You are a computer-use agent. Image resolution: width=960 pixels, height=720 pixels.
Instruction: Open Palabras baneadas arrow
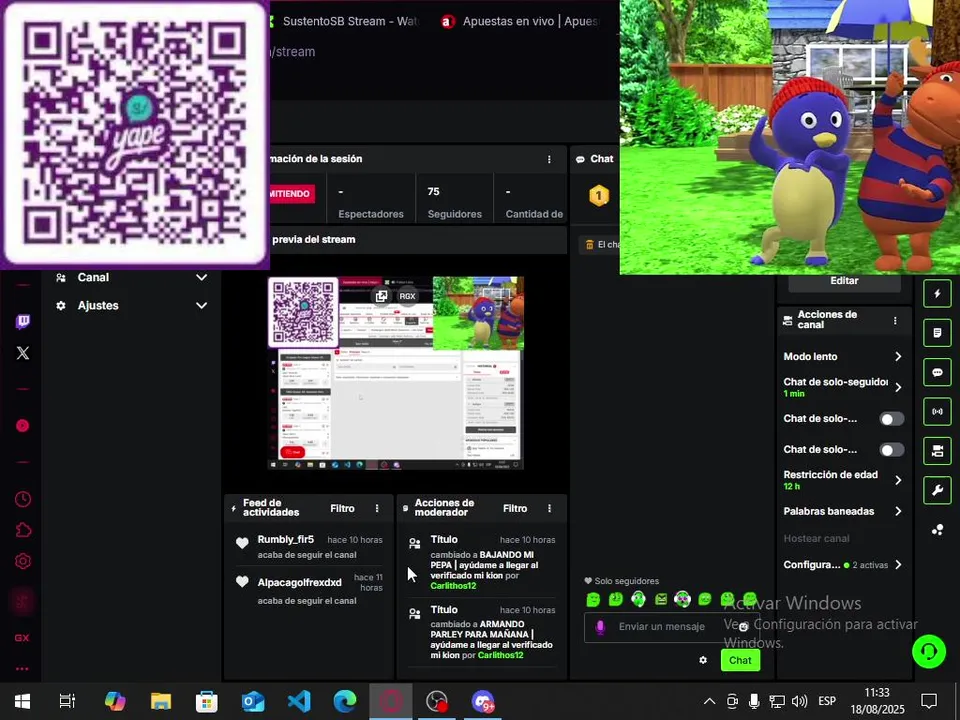point(898,511)
